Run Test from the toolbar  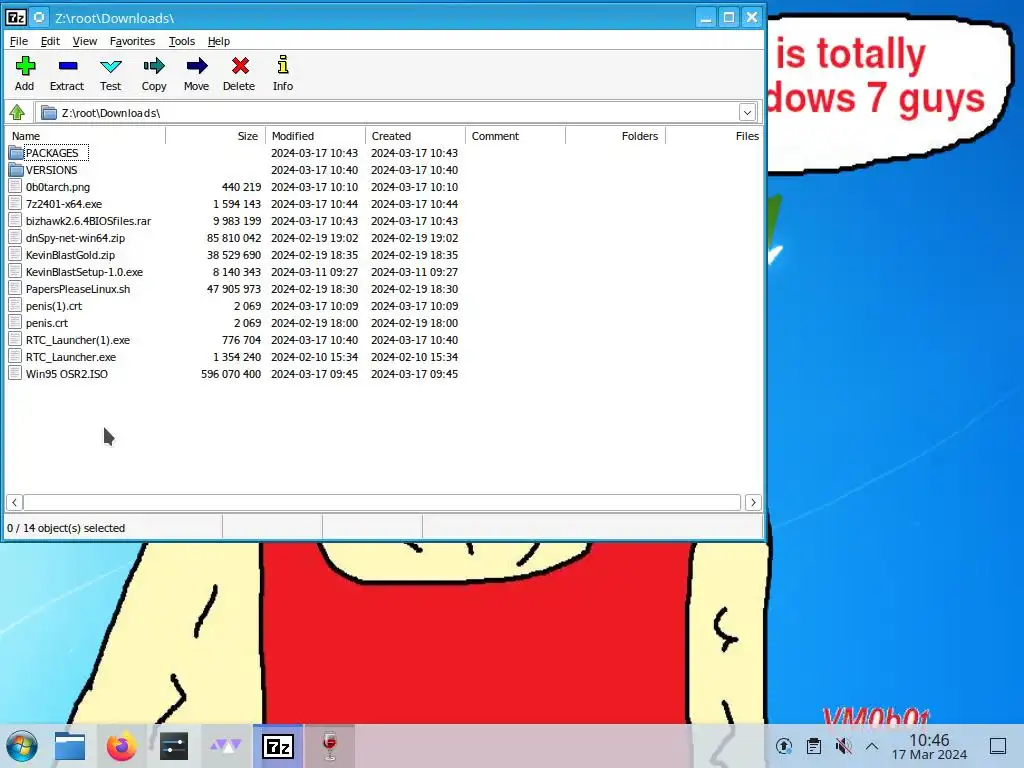click(110, 73)
